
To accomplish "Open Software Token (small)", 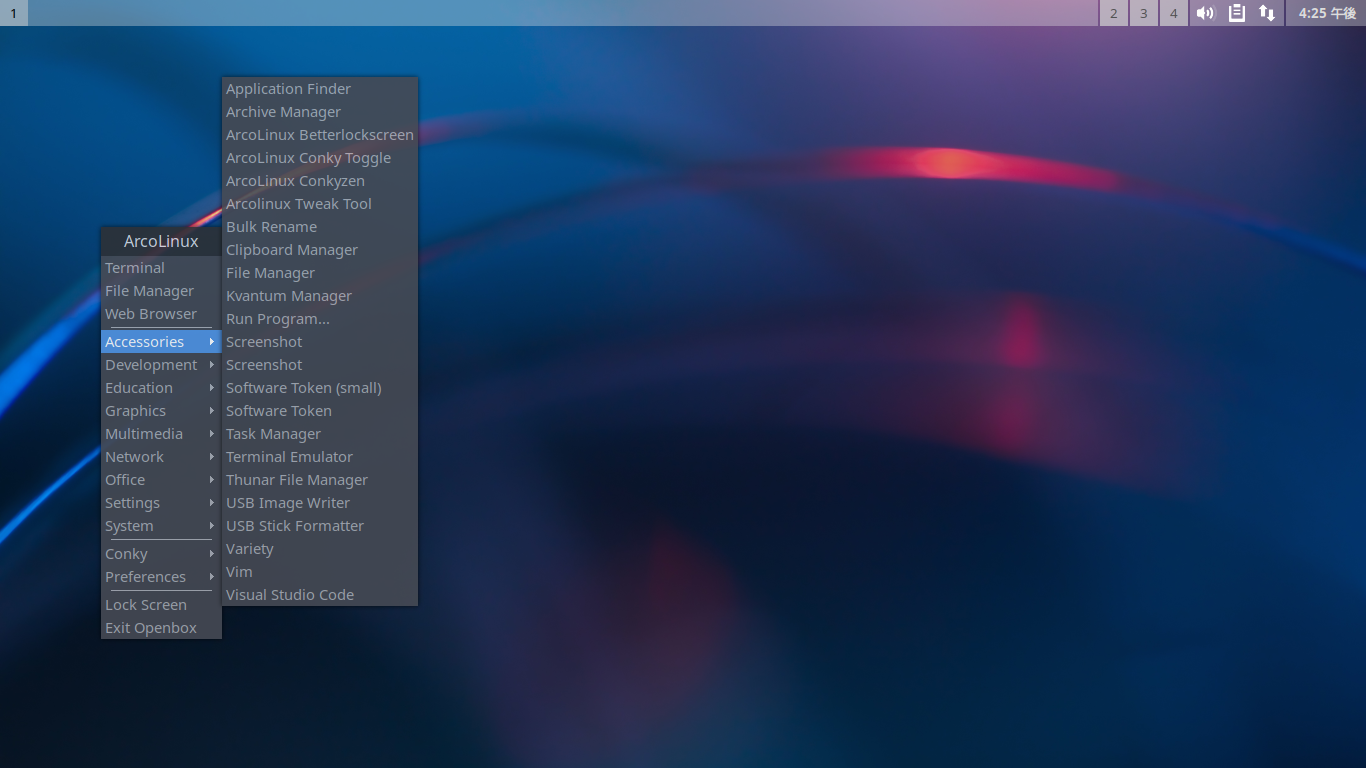I will coord(319,388).
